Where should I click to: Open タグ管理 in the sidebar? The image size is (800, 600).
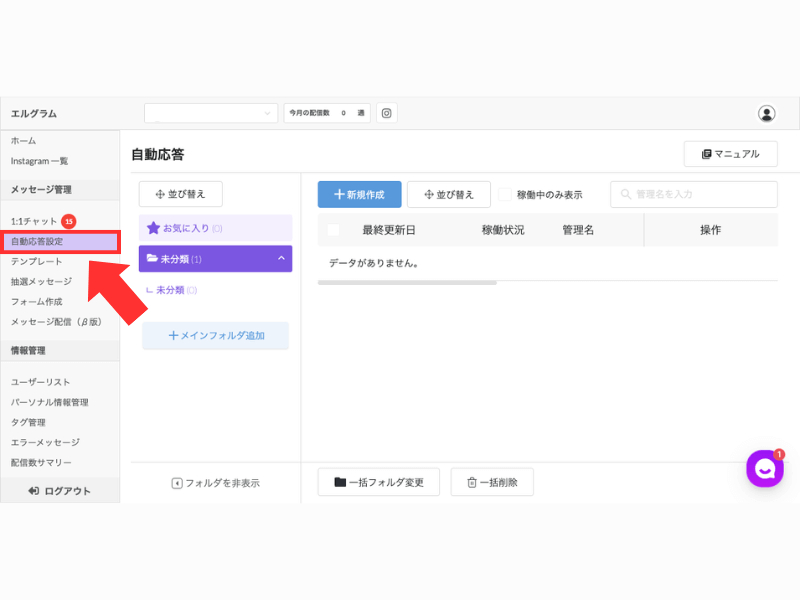[x=28, y=422]
